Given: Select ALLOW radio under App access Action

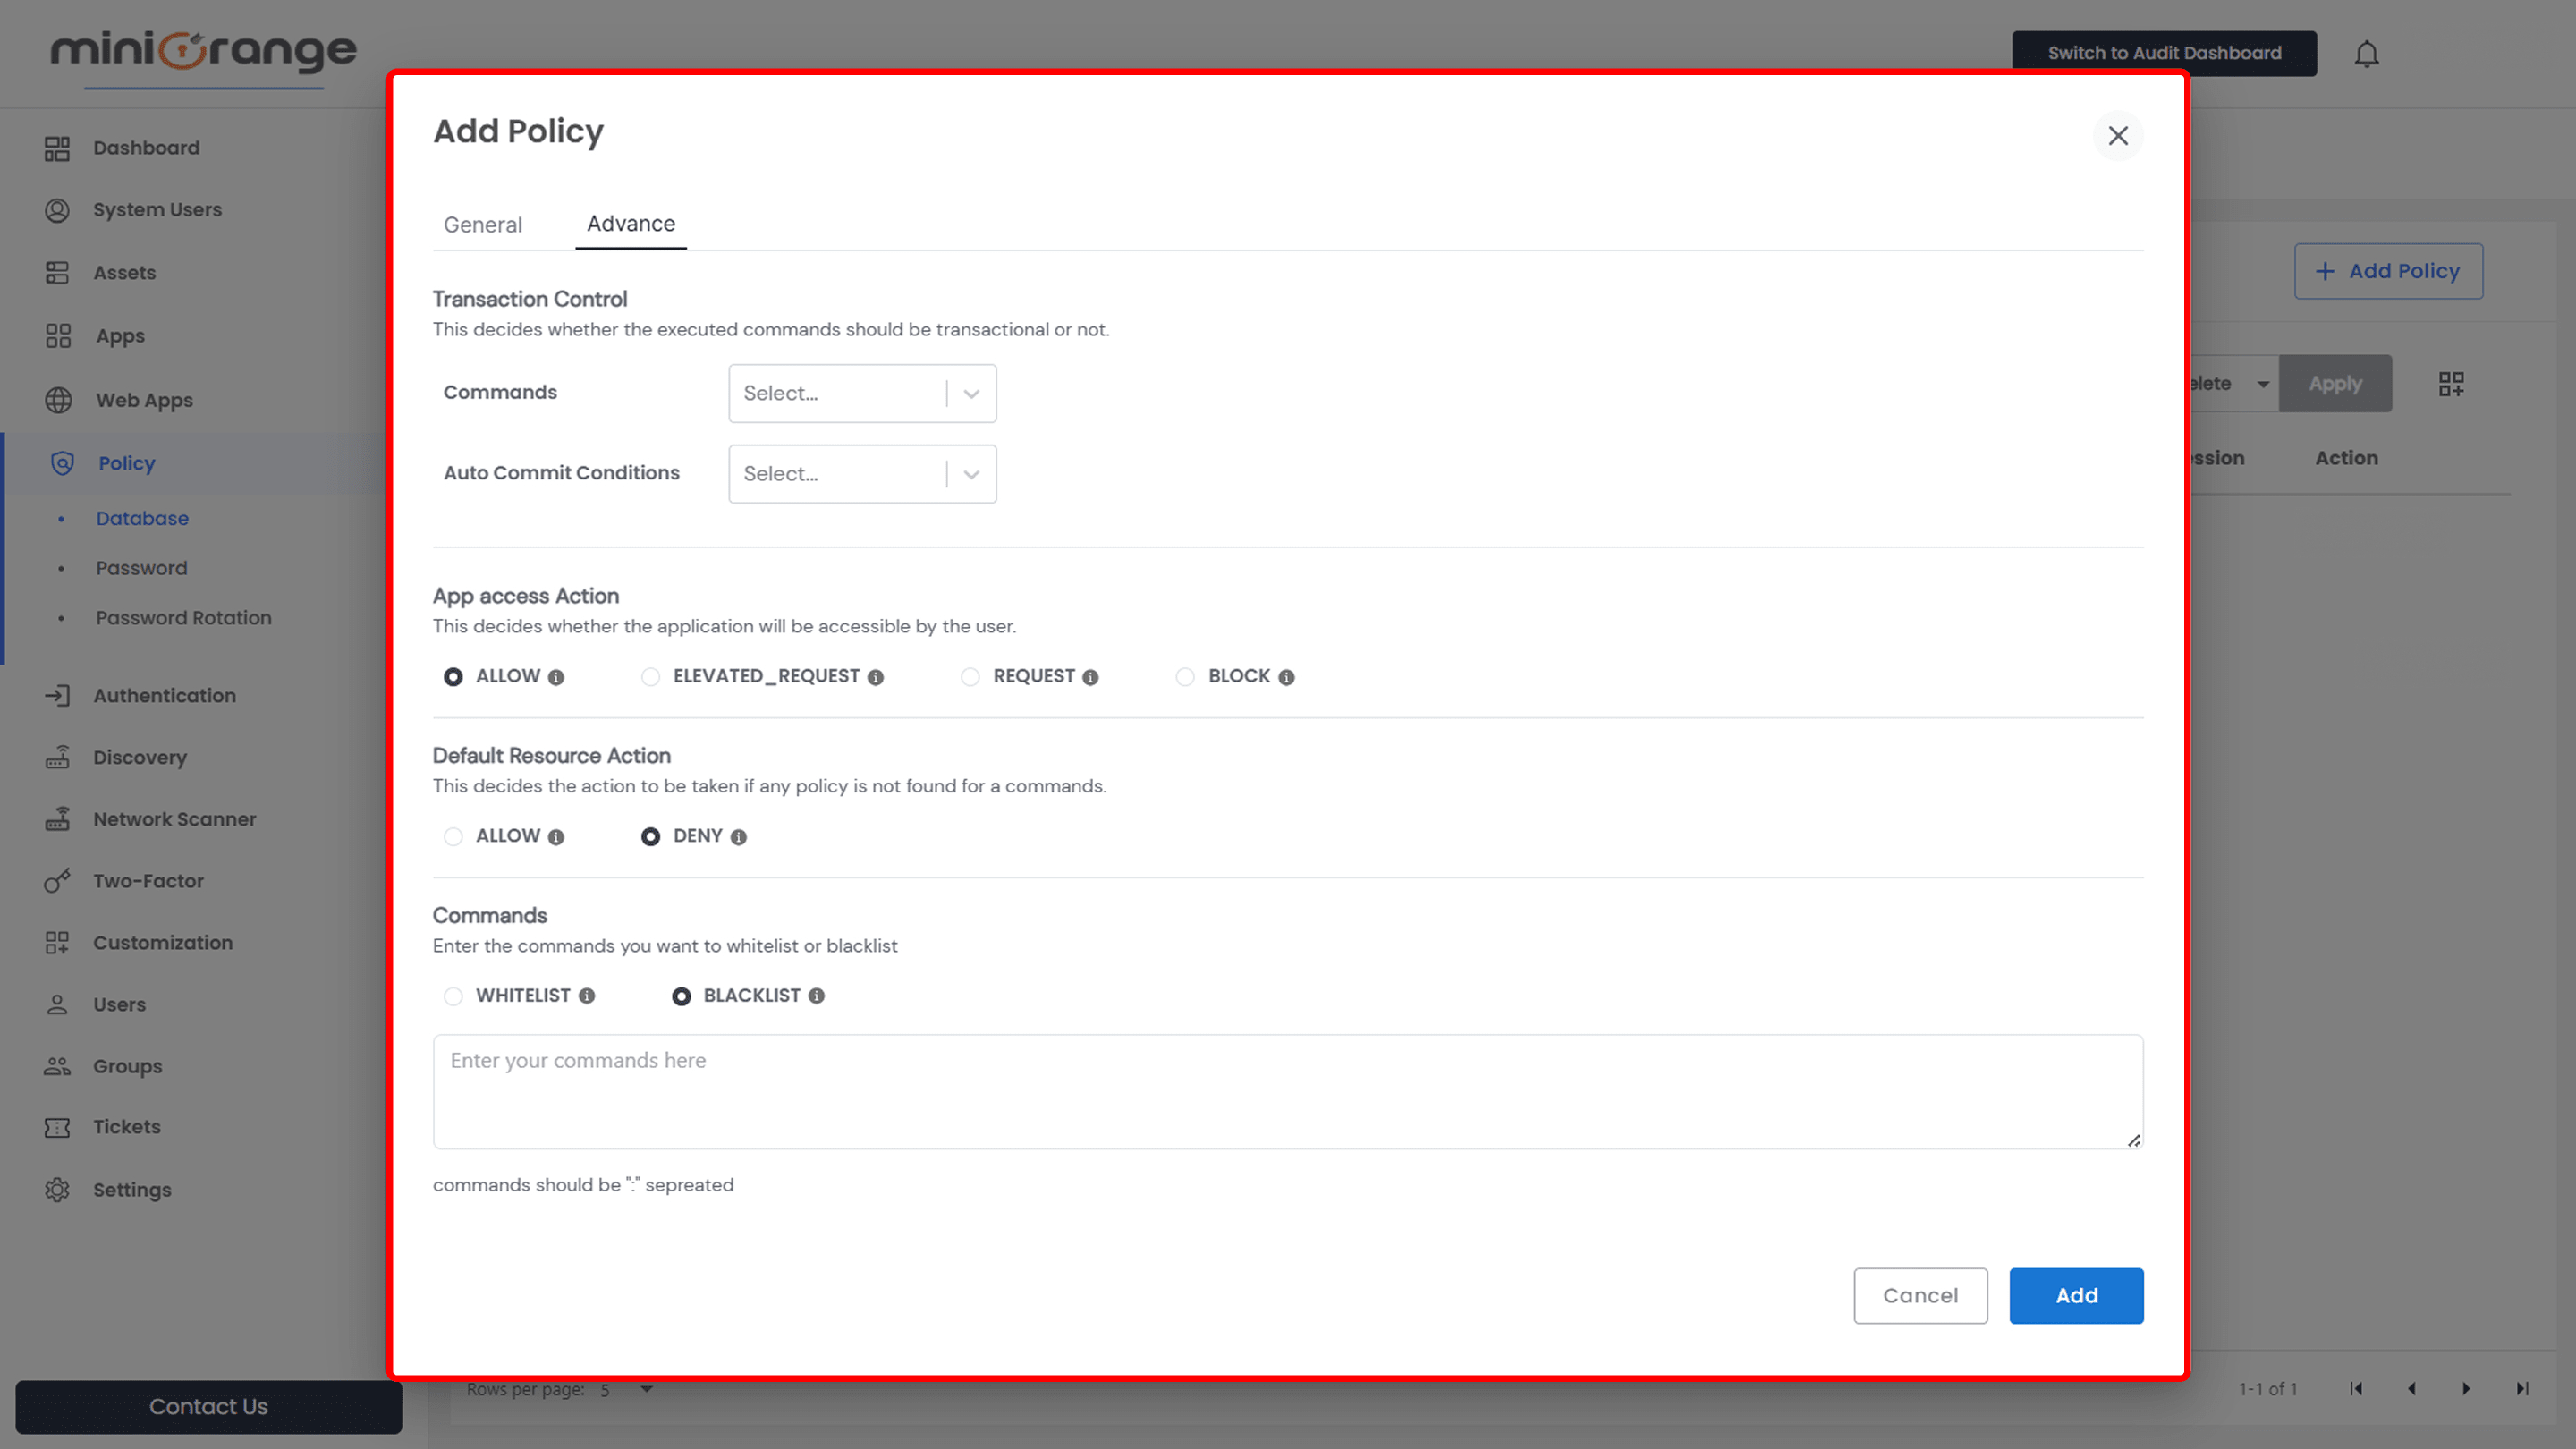Looking at the screenshot, I should [x=453, y=677].
